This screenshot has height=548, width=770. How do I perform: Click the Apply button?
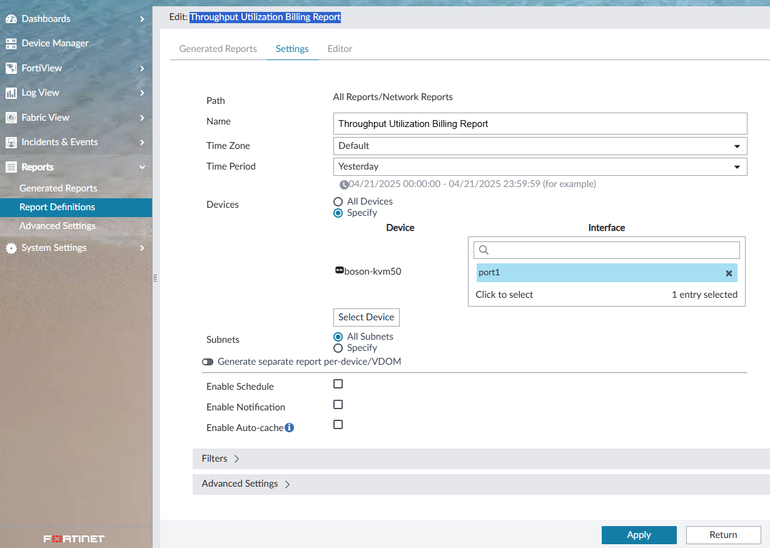639,535
